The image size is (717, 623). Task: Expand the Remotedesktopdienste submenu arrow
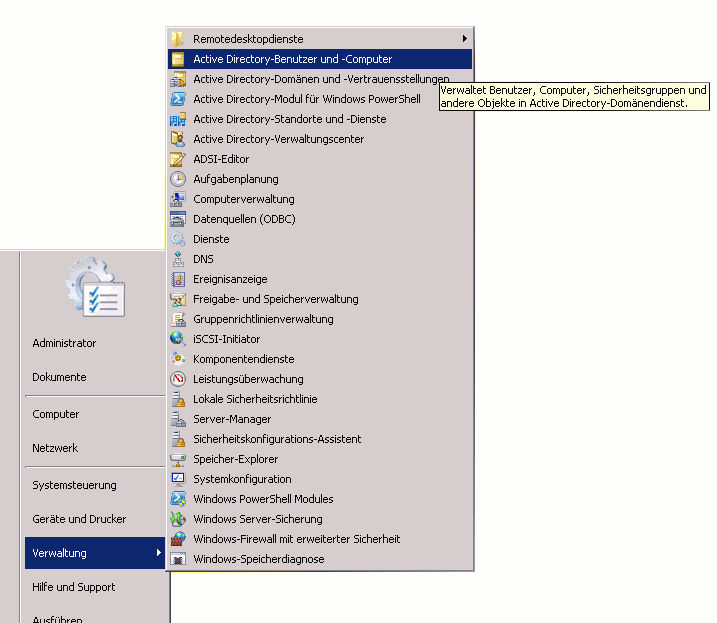tap(464, 39)
